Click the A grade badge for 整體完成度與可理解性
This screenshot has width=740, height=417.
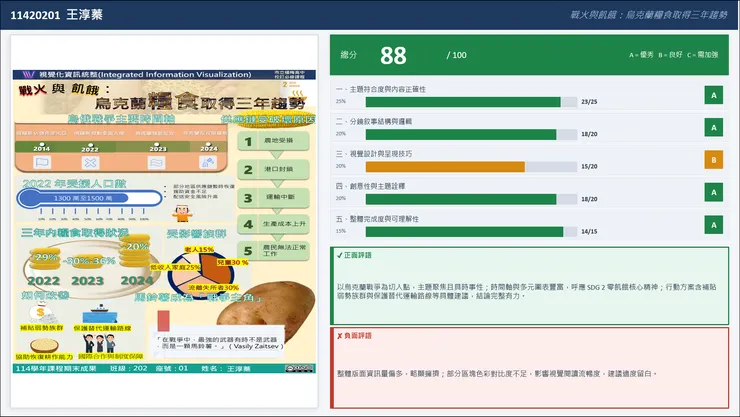(x=714, y=225)
